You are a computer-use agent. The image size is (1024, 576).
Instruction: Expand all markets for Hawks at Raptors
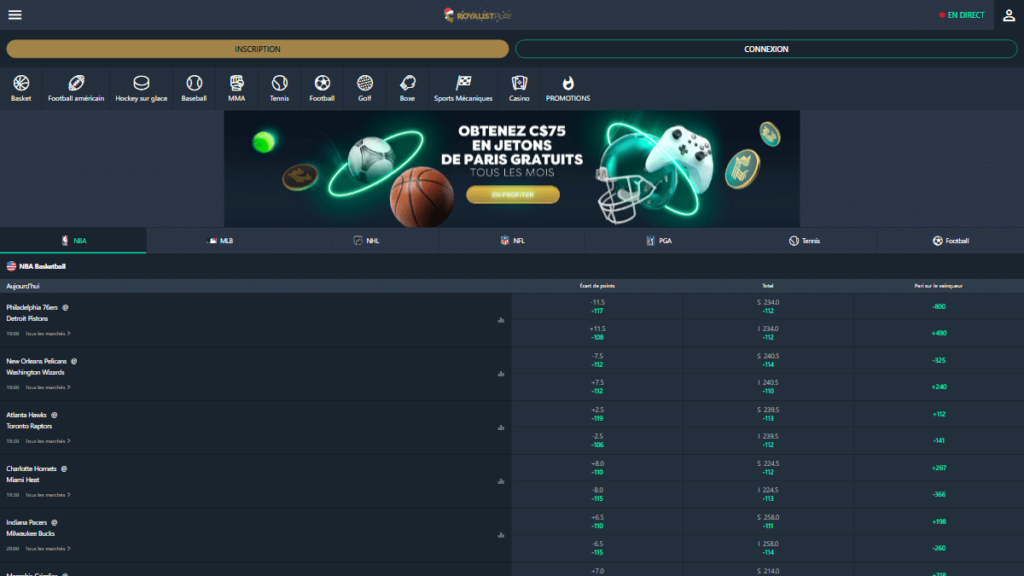coord(48,441)
